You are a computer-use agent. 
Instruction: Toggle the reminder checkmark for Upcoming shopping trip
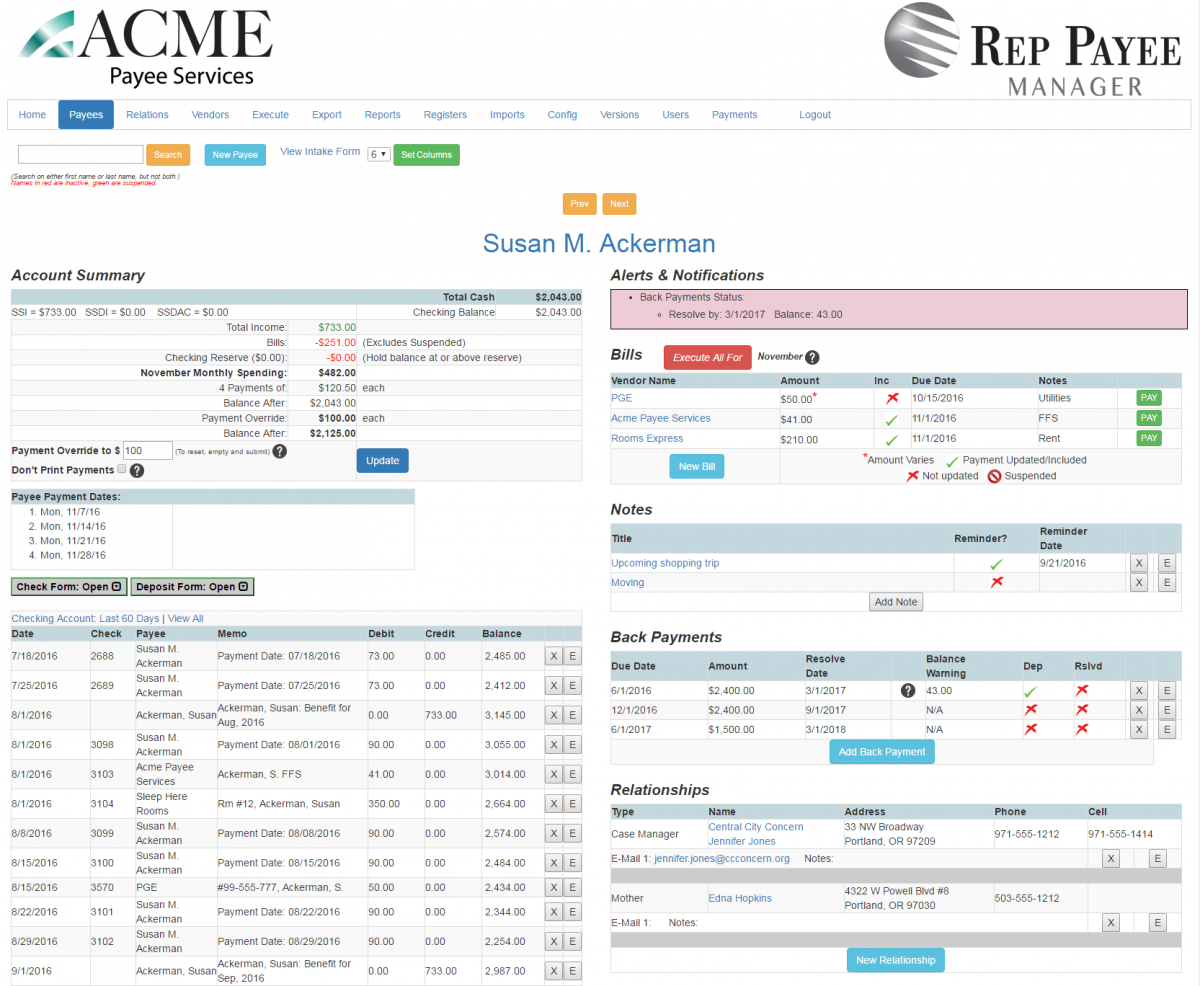pyautogui.click(x=997, y=562)
